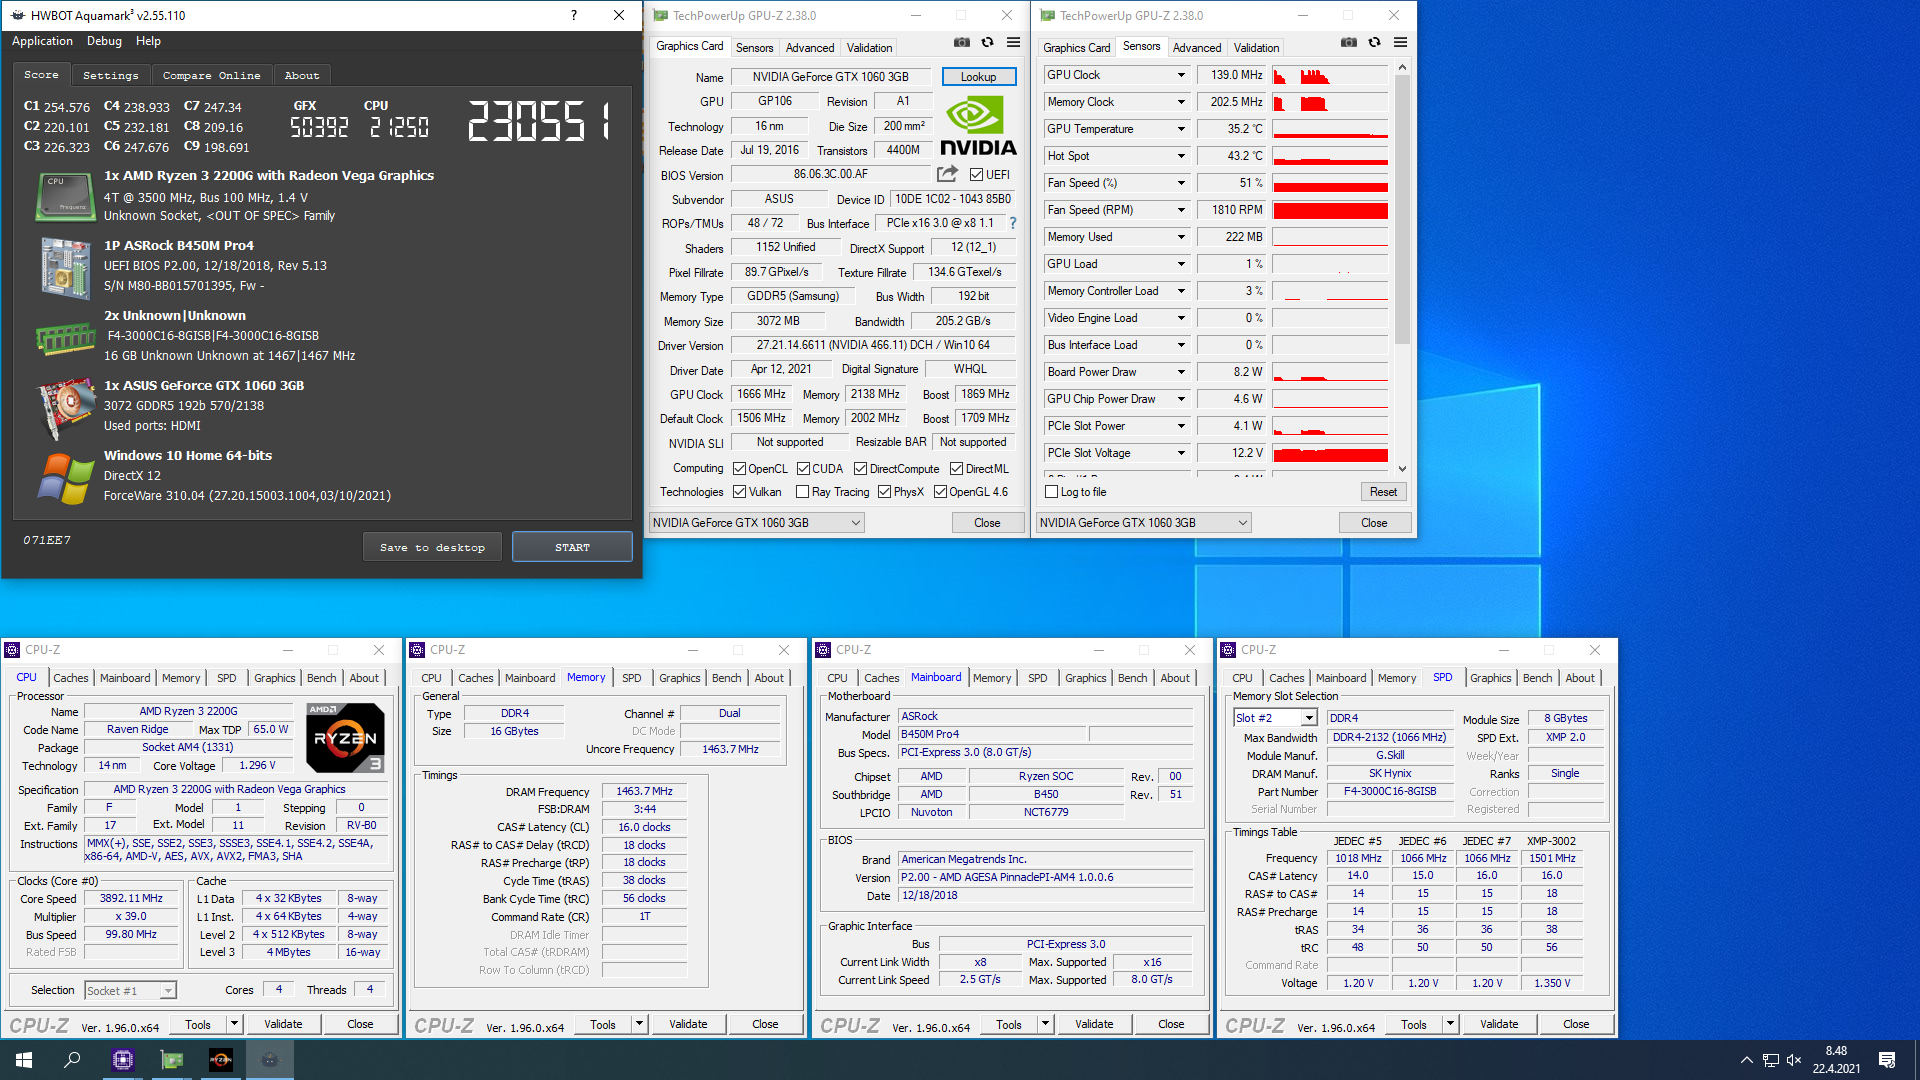The height and width of the screenshot is (1080, 1920).
Task: Open Caches tab in CPU-Z CPU window
Action: coord(71,678)
